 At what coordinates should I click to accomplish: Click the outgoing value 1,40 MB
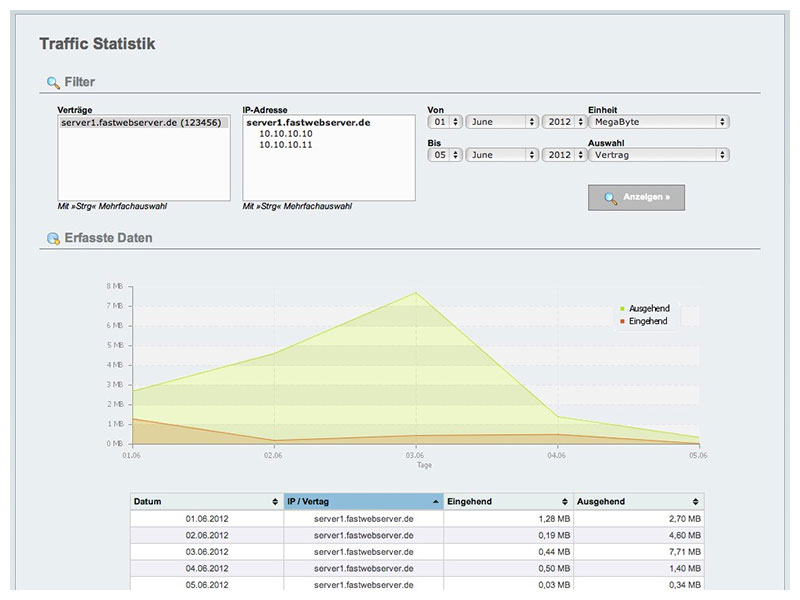coord(685,568)
